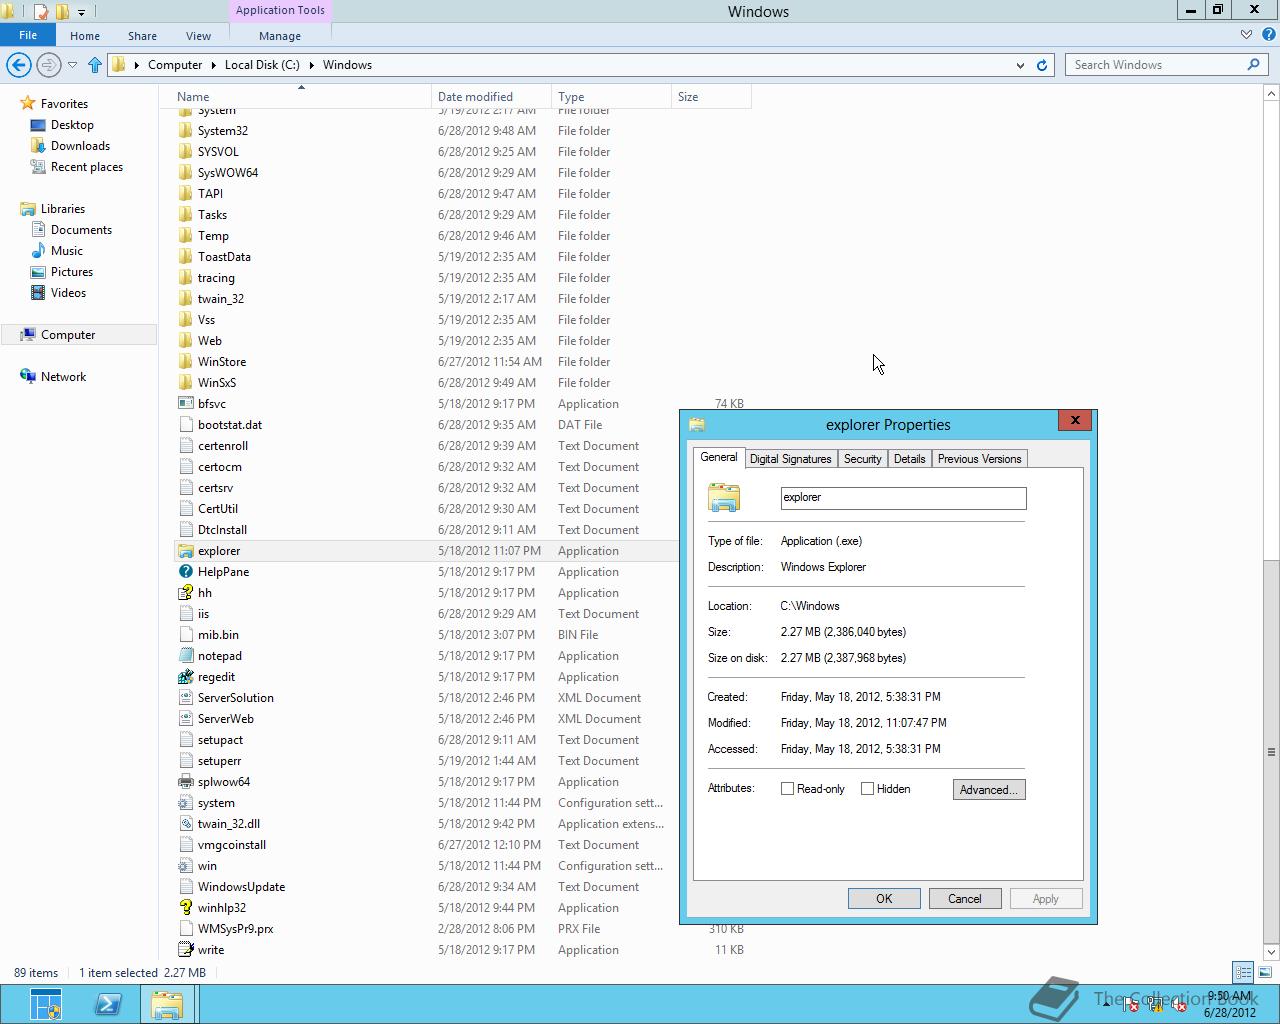Select the regedit application icon
The height and width of the screenshot is (1024, 1280).
tap(185, 677)
